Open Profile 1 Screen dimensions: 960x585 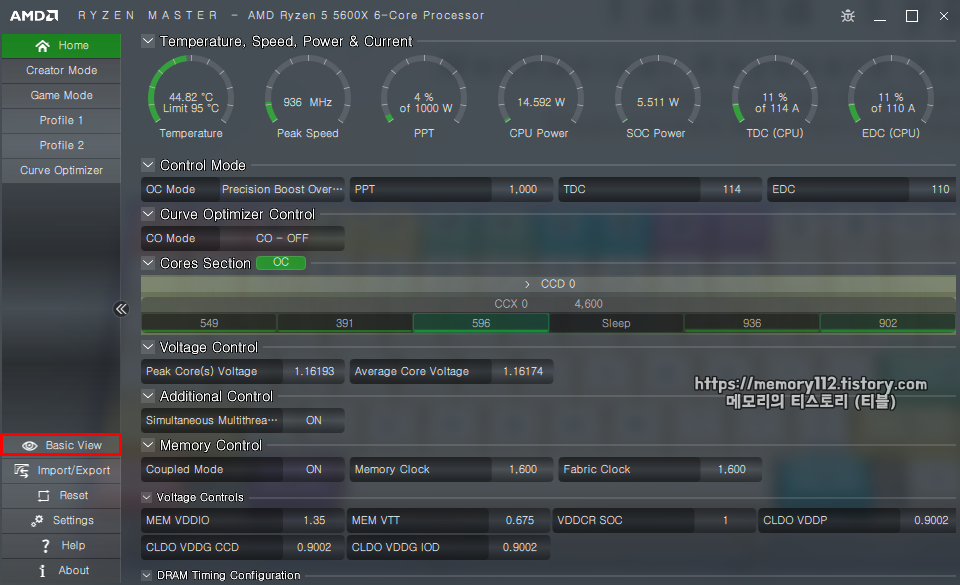tap(61, 121)
